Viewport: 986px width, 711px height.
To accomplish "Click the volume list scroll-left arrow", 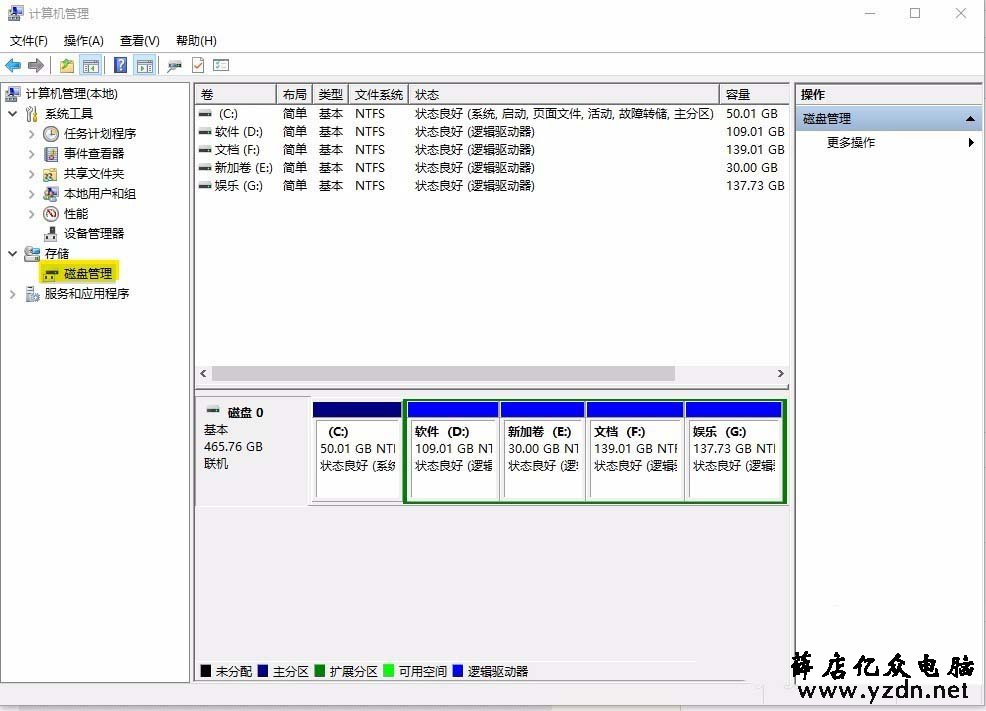I will [x=203, y=373].
